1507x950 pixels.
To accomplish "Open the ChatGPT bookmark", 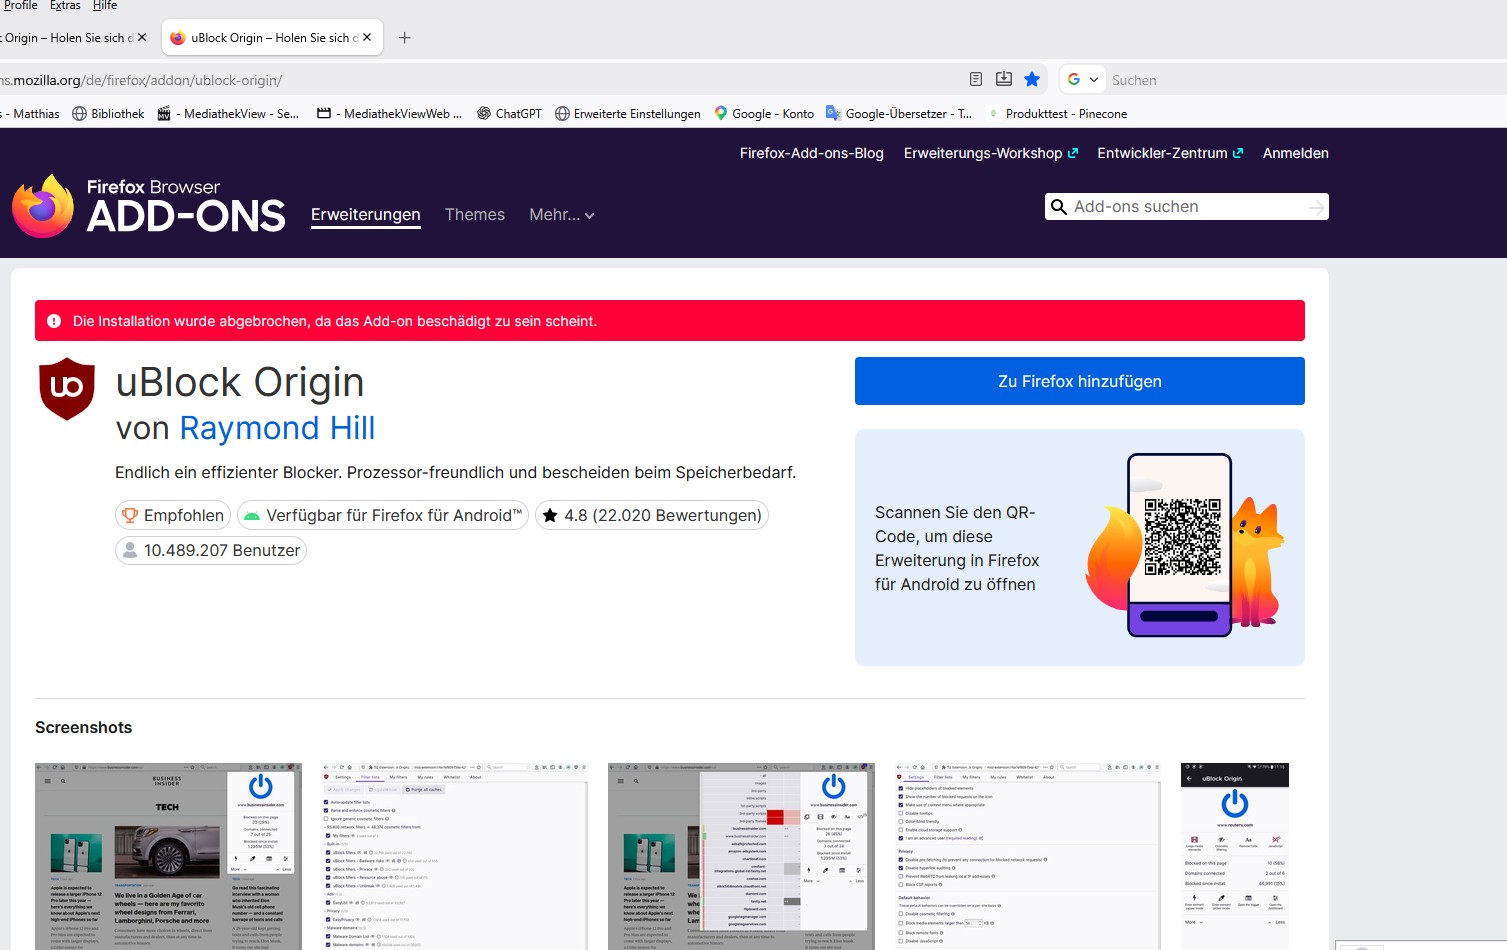I will pyautogui.click(x=509, y=114).
